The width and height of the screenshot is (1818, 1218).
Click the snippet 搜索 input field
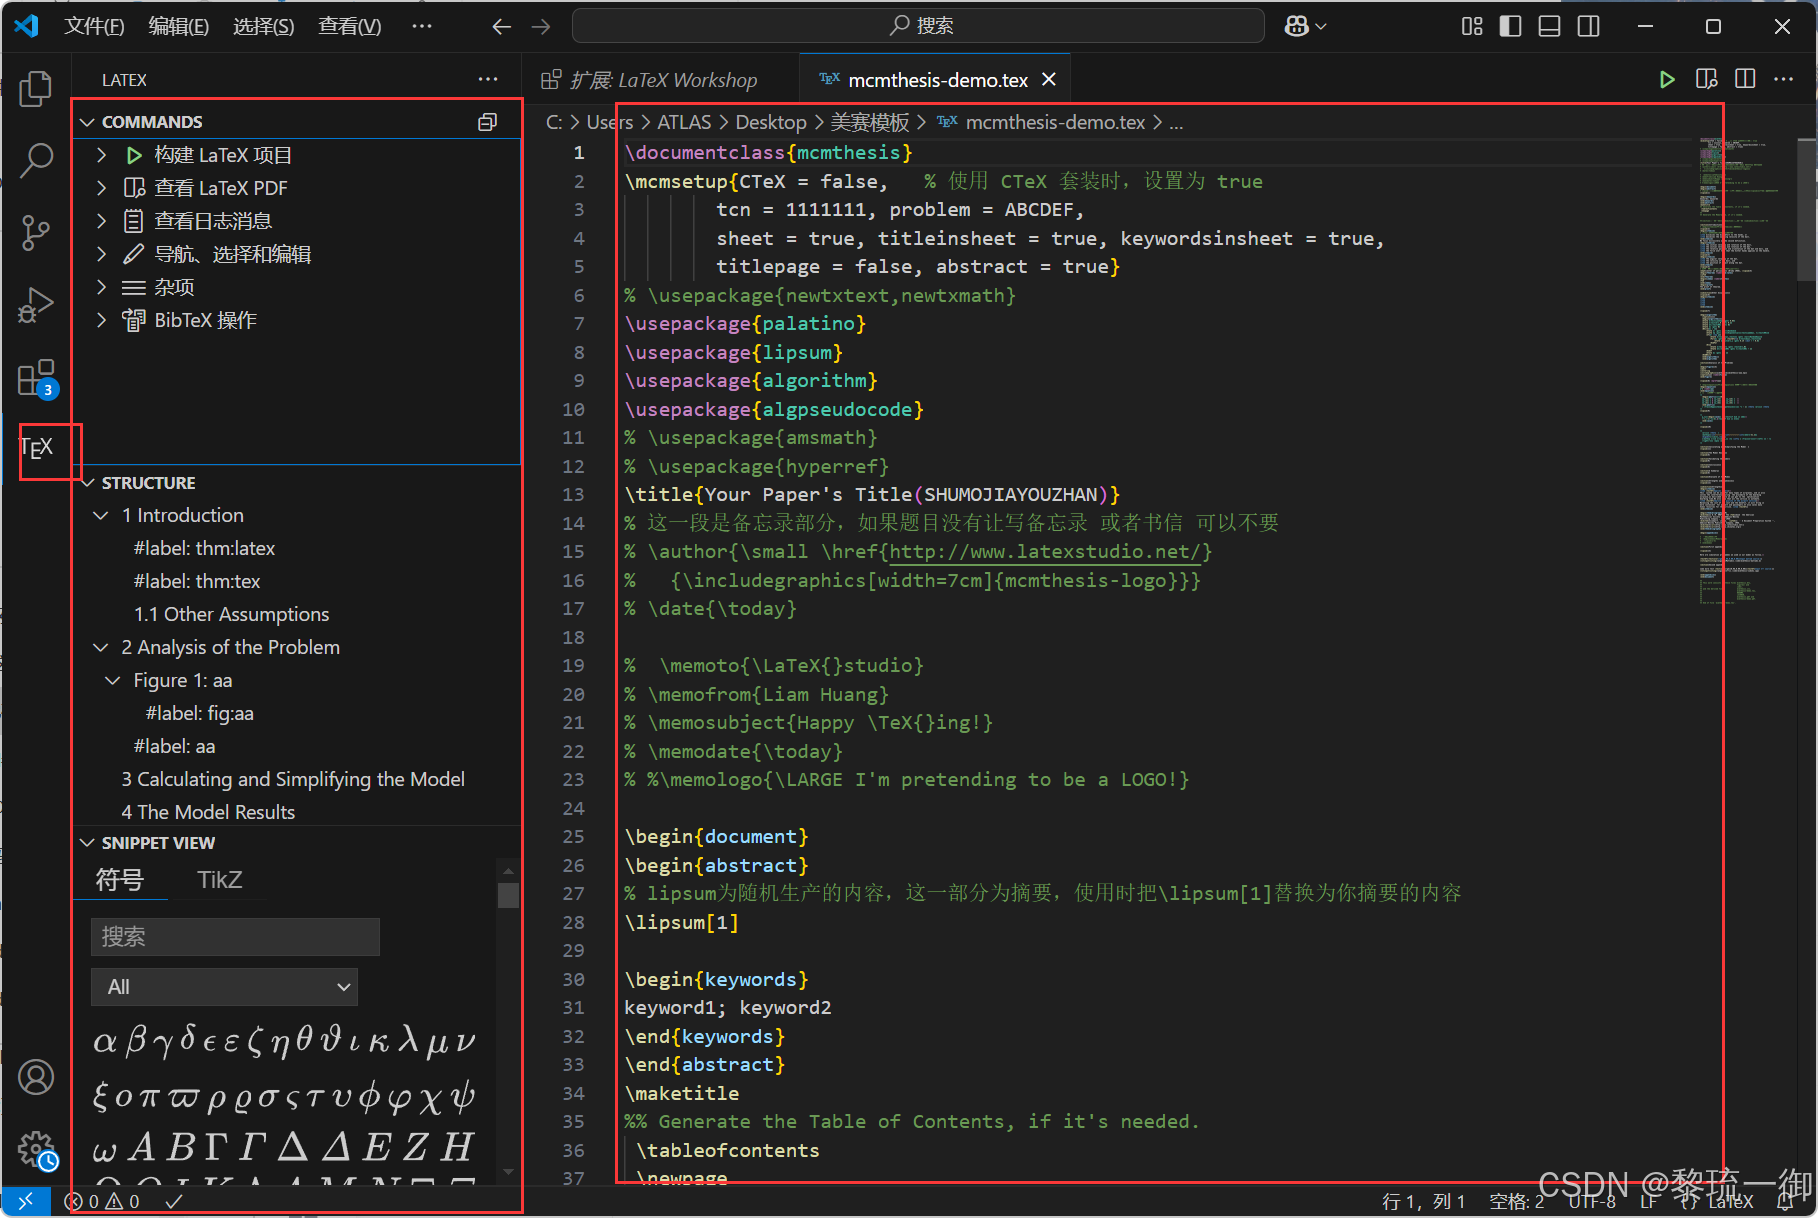click(235, 937)
